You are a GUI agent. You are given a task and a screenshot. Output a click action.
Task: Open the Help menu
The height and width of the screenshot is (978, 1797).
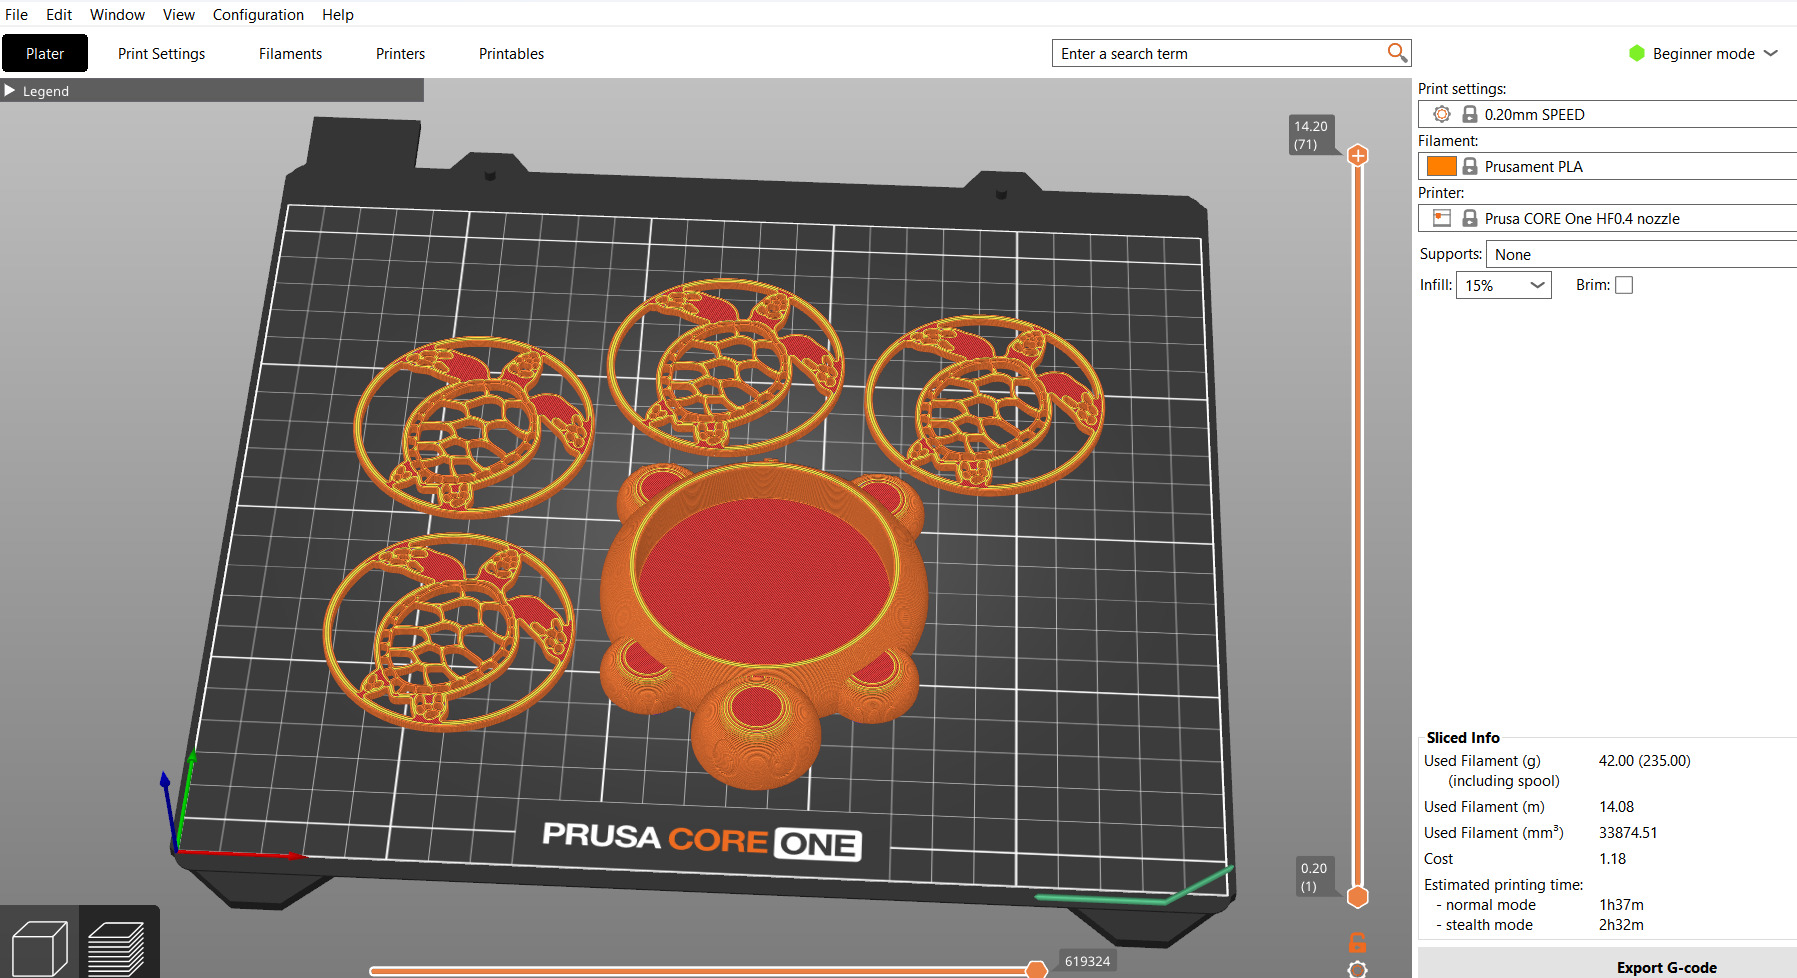point(338,14)
